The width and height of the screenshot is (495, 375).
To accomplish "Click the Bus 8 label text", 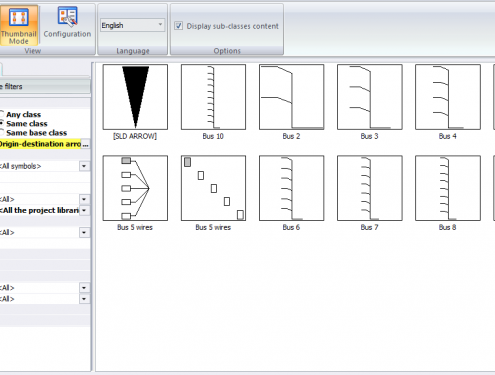I will tap(447, 227).
